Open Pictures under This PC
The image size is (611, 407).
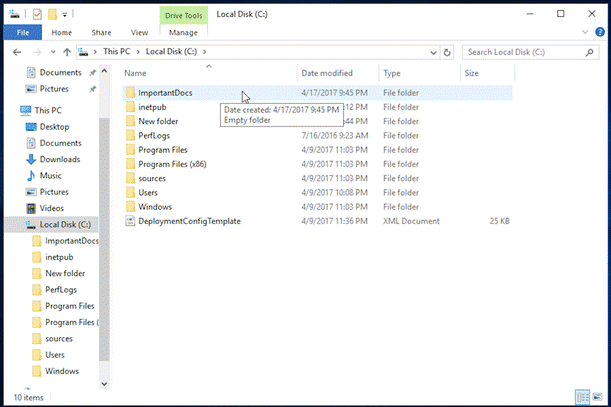54,192
